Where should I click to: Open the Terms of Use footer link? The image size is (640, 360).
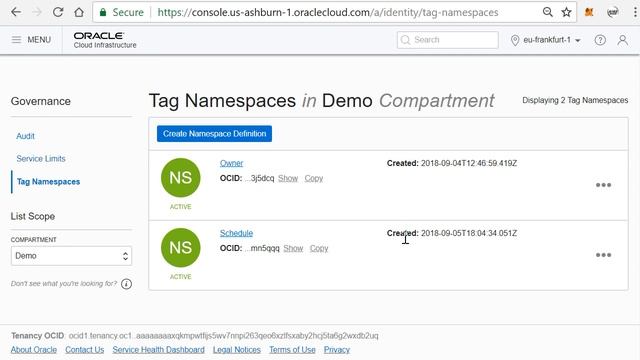[292, 350]
